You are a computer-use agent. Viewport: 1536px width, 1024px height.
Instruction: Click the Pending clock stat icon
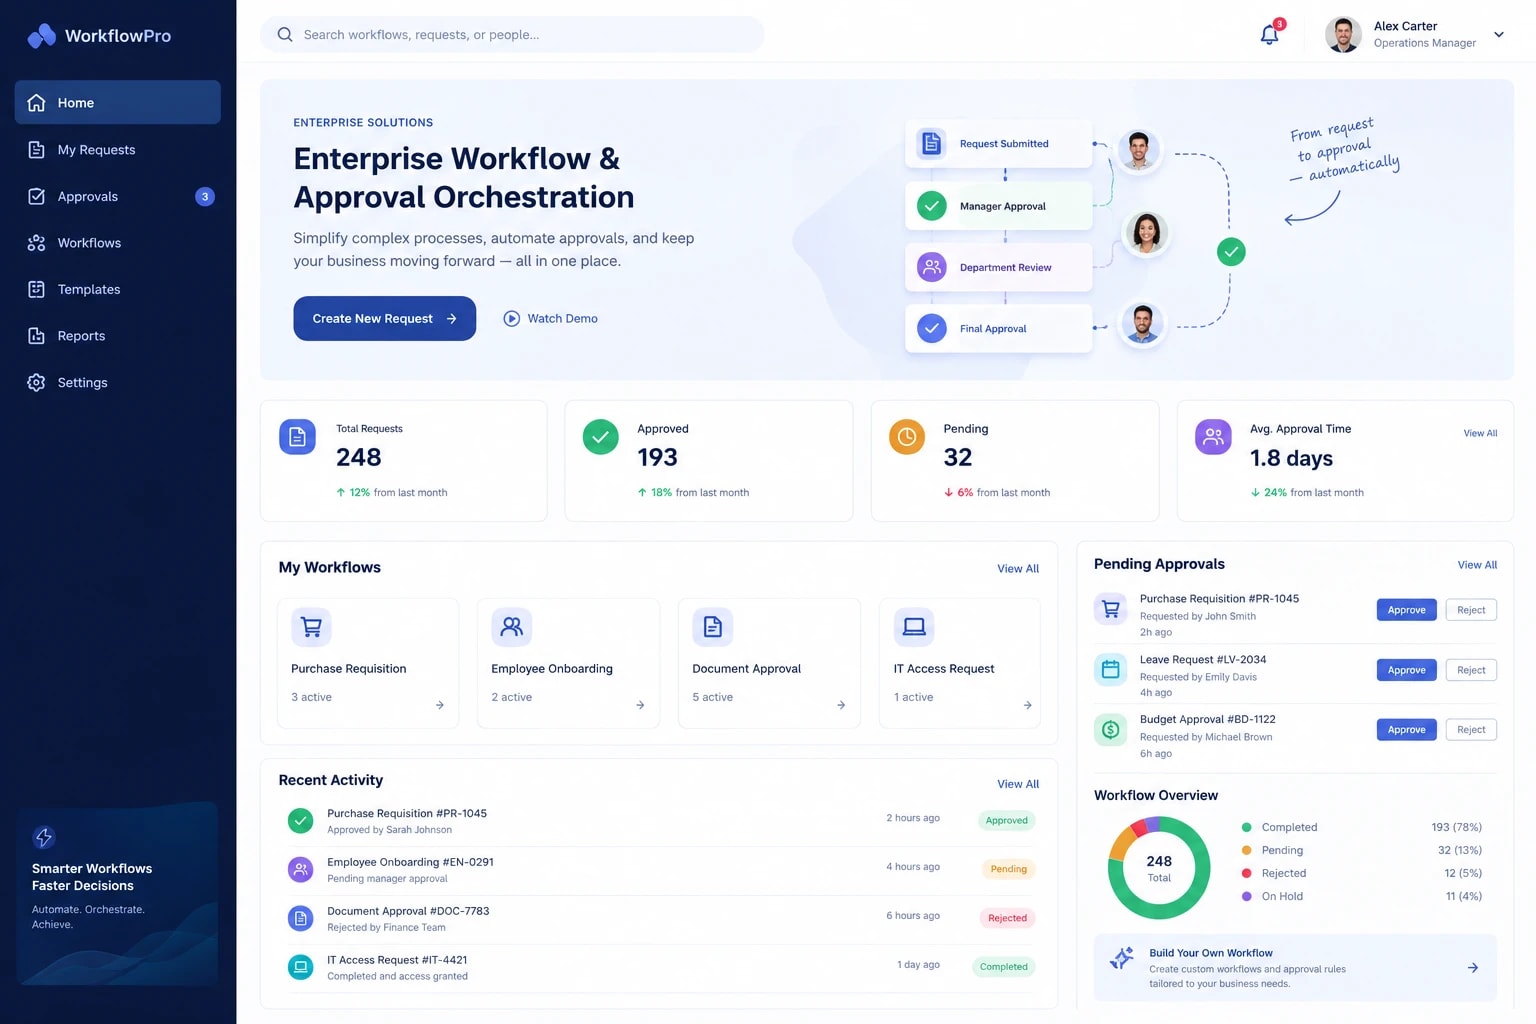[907, 437]
